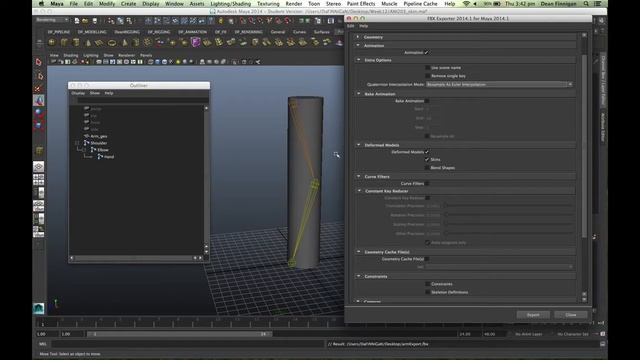Click the playback range slider bar
Screen dimensions: 640x360
(x=179, y=334)
